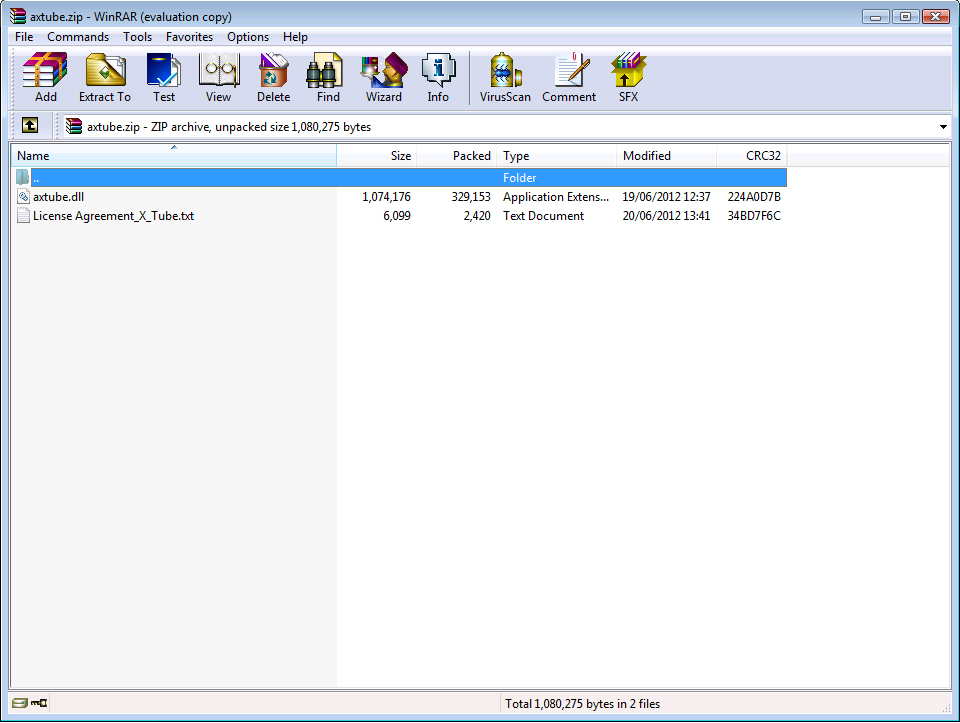Screen dimensions: 960x723
Task: Sort by Name column header
Action: pos(174,155)
